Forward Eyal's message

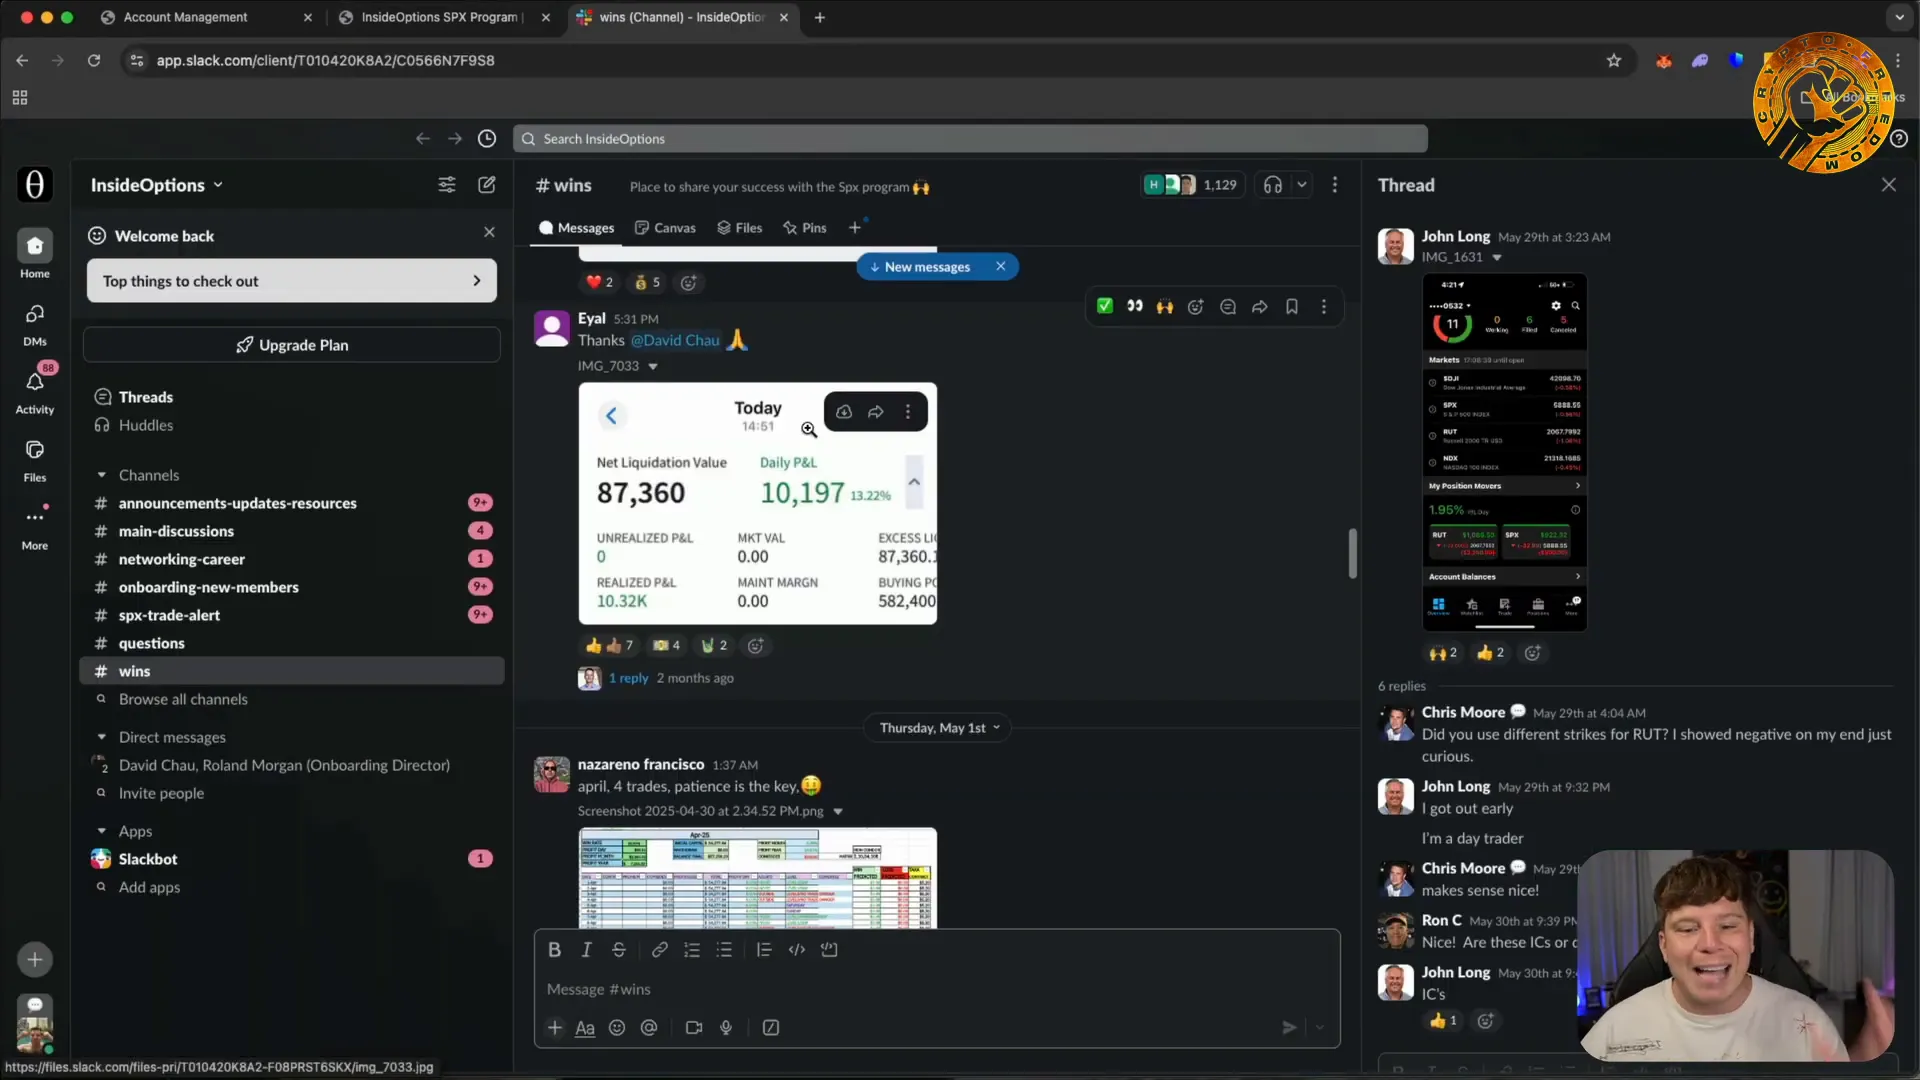[1260, 307]
